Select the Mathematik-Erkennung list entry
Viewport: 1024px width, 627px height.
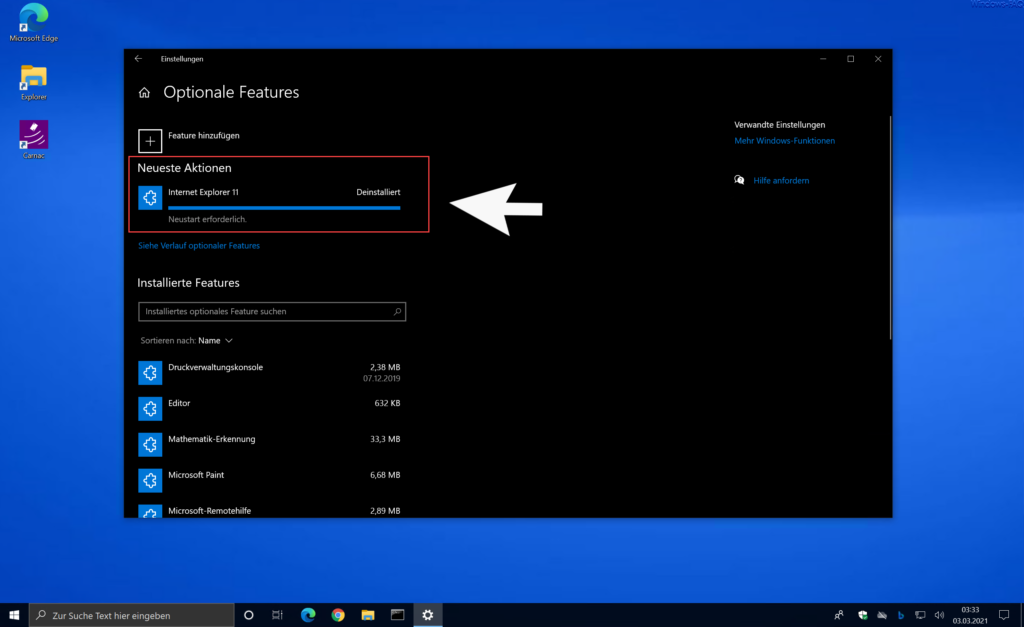tap(270, 444)
